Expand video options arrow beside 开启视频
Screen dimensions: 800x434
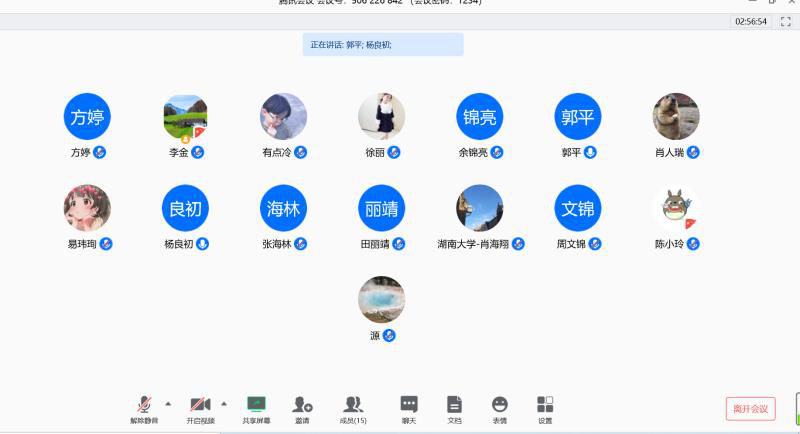coord(224,403)
